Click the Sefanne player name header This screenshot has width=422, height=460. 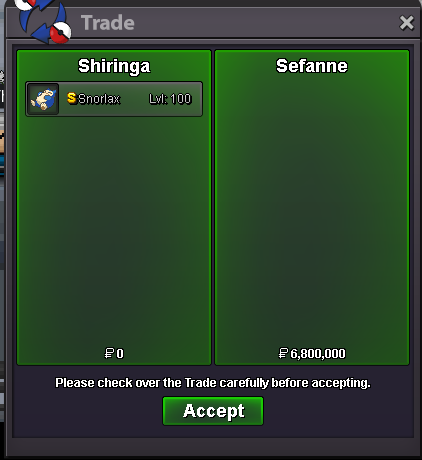point(312,66)
